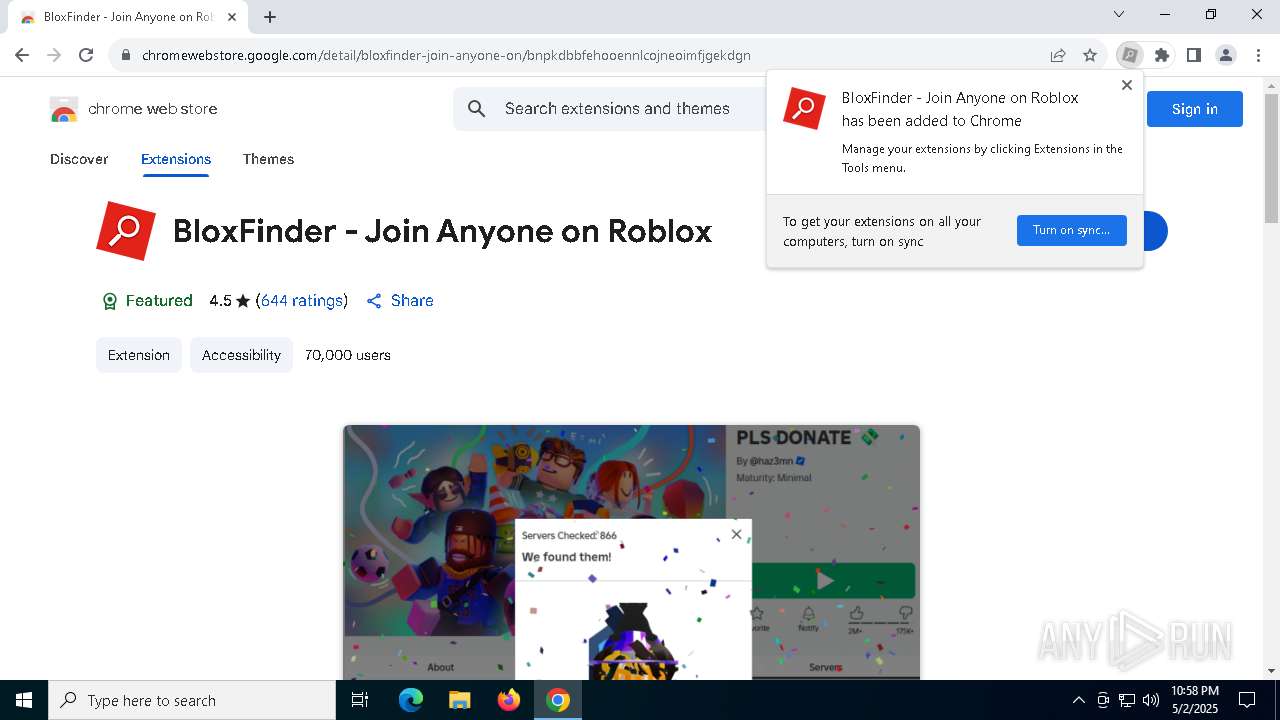This screenshot has height=720, width=1280.
Task: Launch Firefox from the taskbar
Action: point(509,700)
